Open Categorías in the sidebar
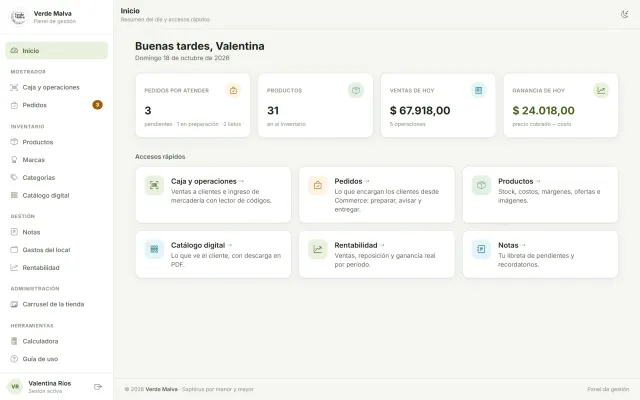The height and width of the screenshot is (400, 640). pyautogui.click(x=57, y=178)
